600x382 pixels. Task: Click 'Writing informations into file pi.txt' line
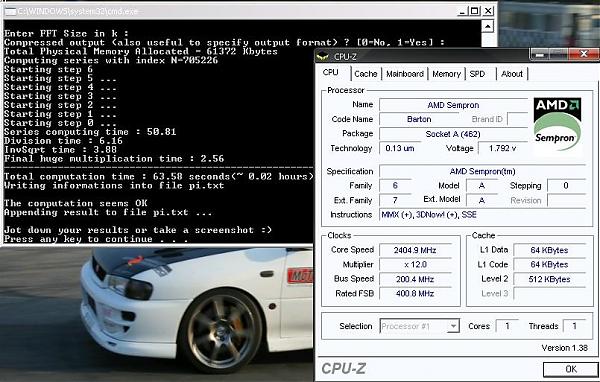coord(114,185)
